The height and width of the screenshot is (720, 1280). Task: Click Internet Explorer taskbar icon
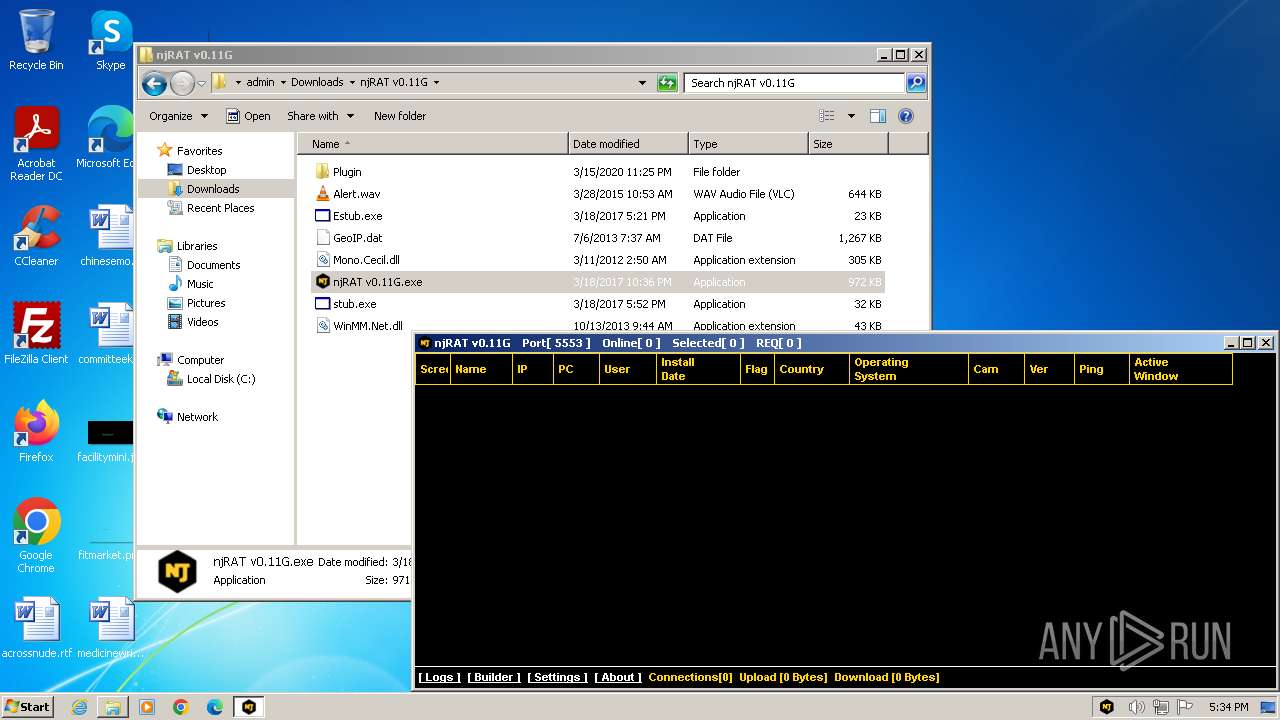click(x=79, y=707)
